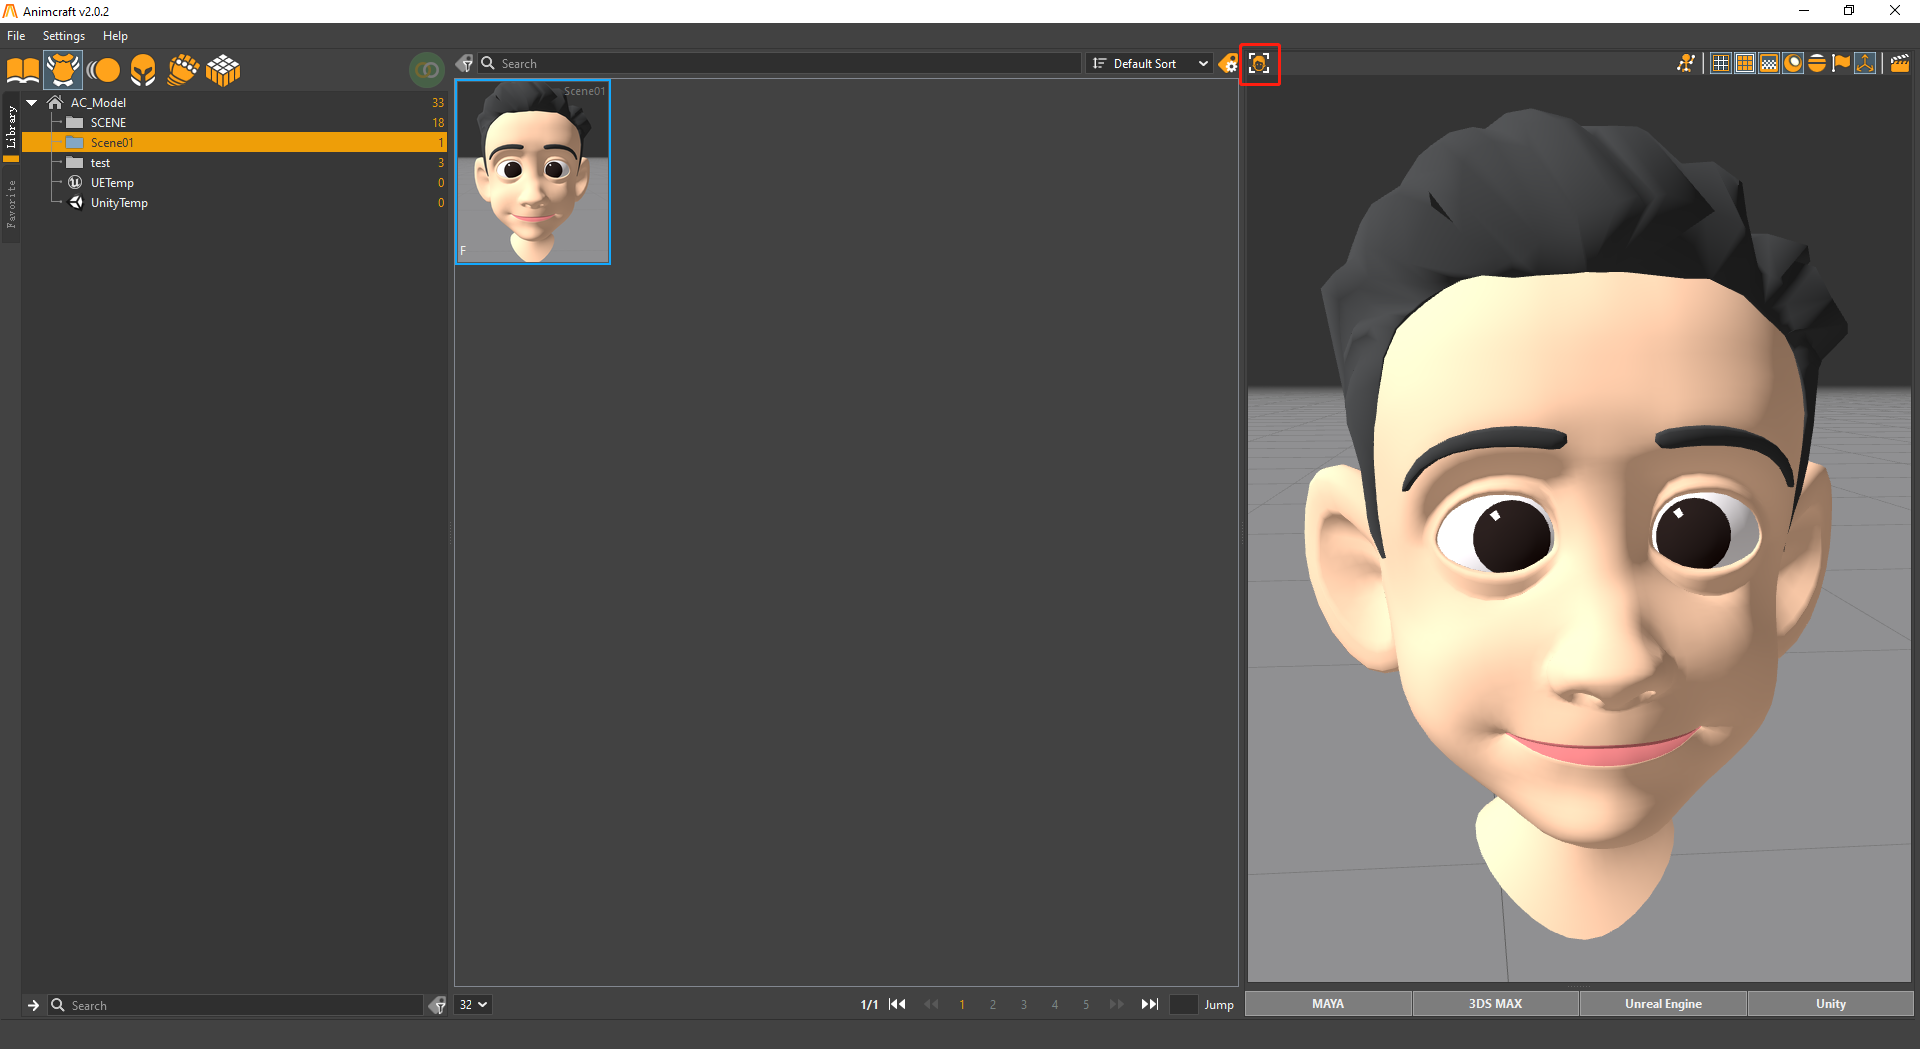Click the jump page number field
The image size is (1920, 1049).
point(1183,1004)
